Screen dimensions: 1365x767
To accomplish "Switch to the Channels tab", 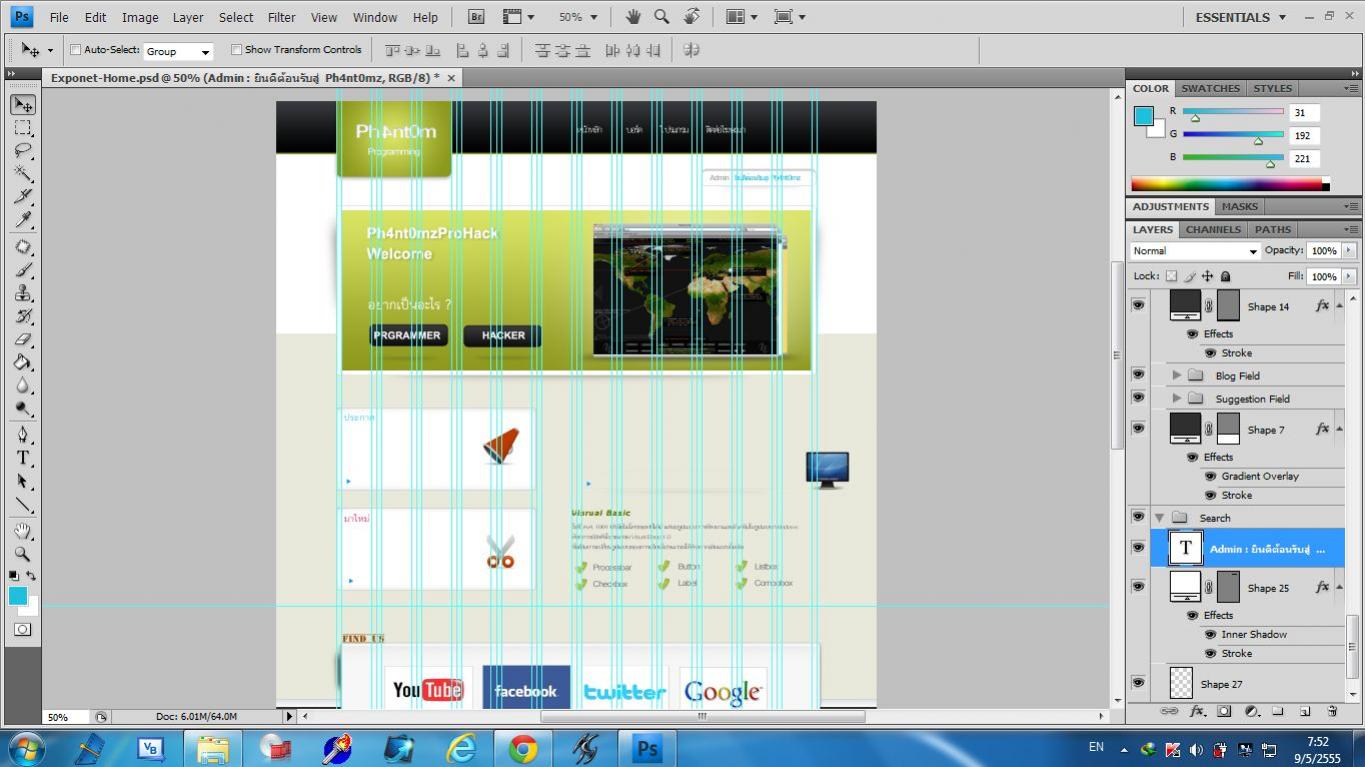I will pyautogui.click(x=1213, y=229).
